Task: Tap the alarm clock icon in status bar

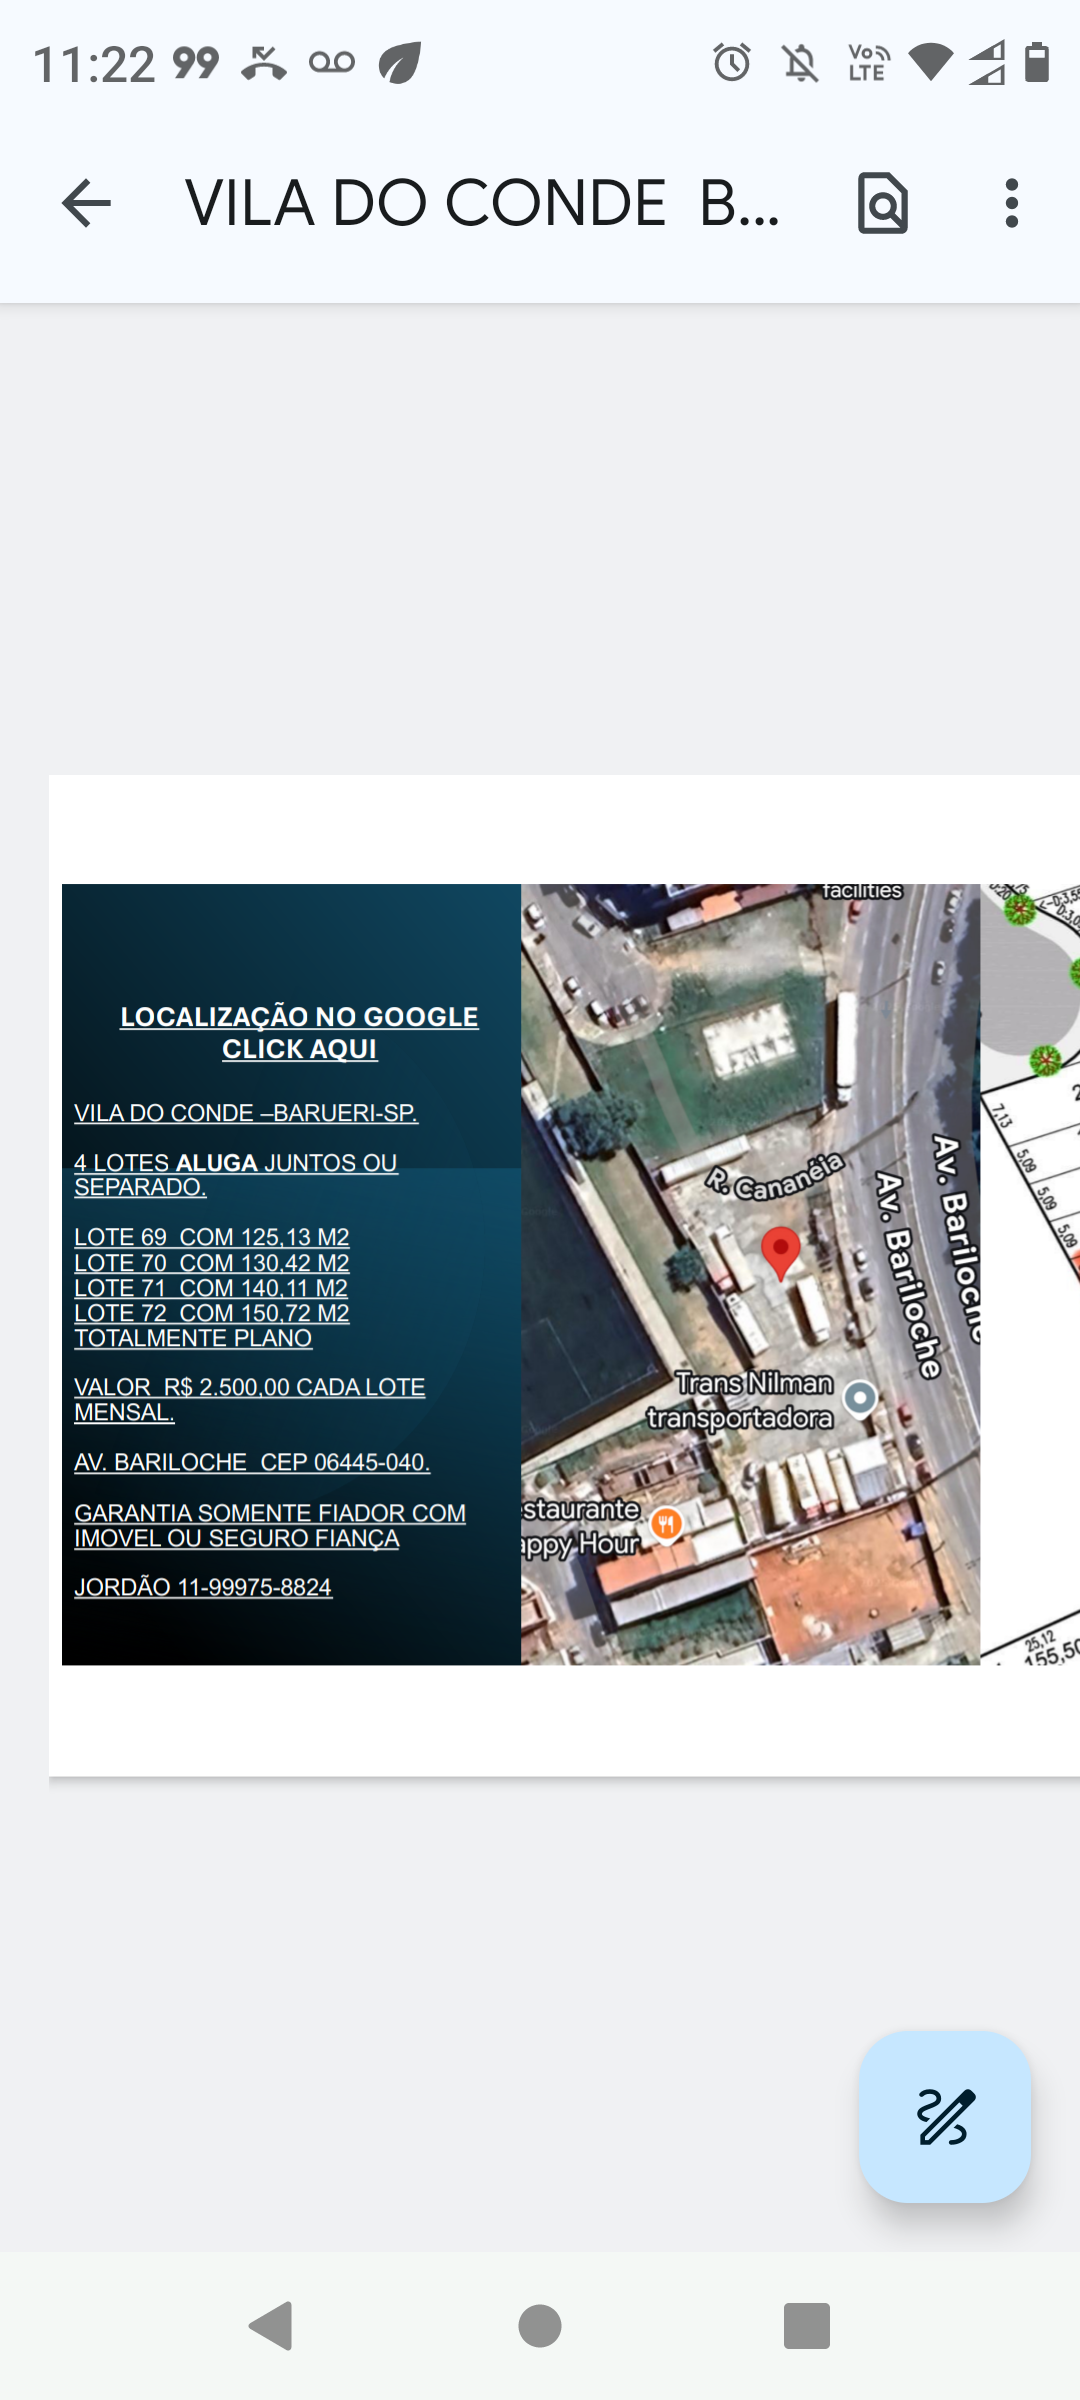Action: pos(732,63)
